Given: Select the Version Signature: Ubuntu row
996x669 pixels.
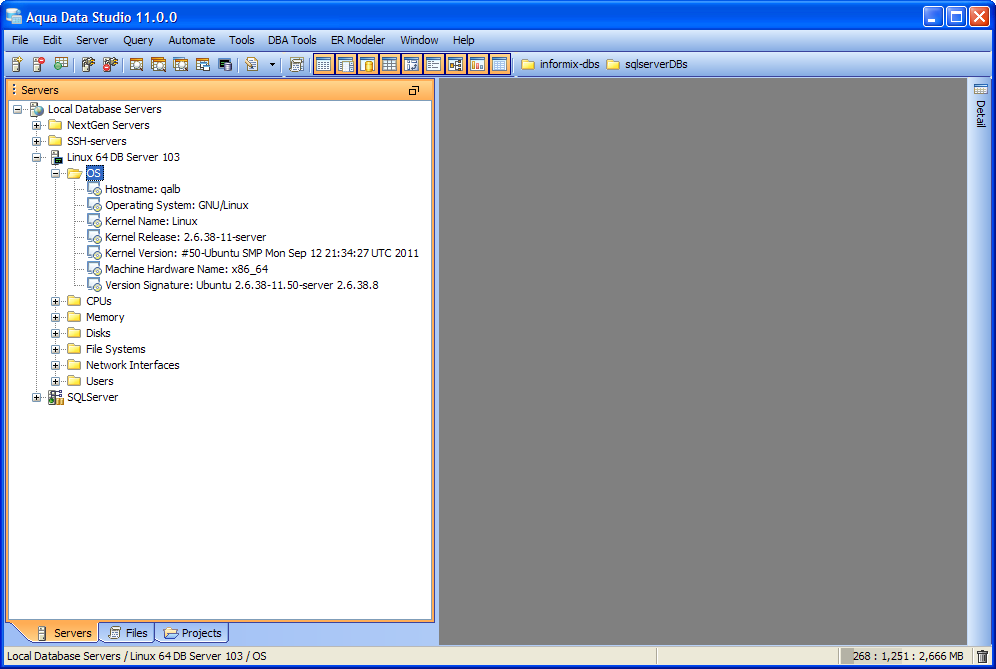Looking at the screenshot, I should pos(241,285).
